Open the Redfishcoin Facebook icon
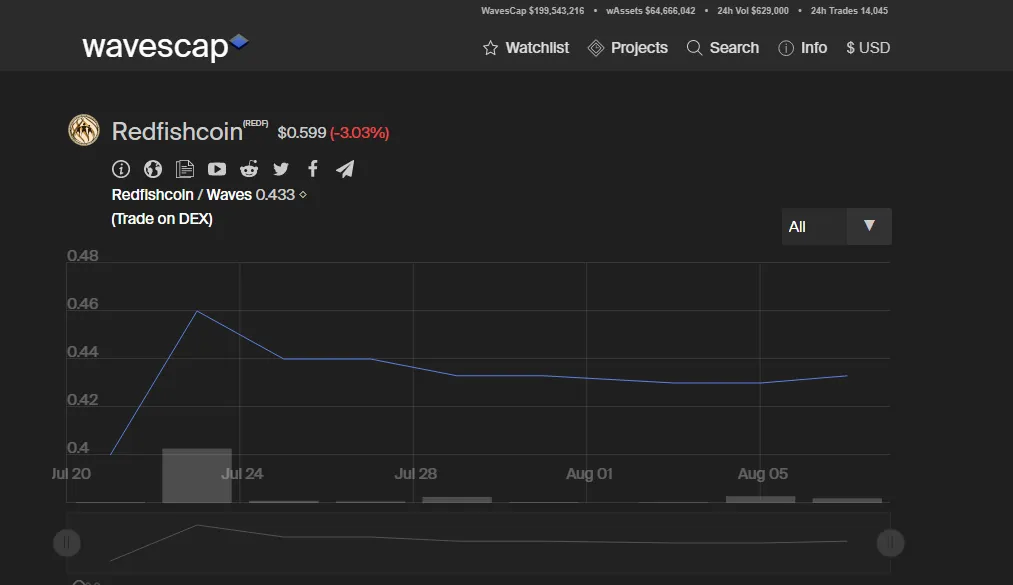Viewport: 1013px width, 585px height. tap(313, 169)
